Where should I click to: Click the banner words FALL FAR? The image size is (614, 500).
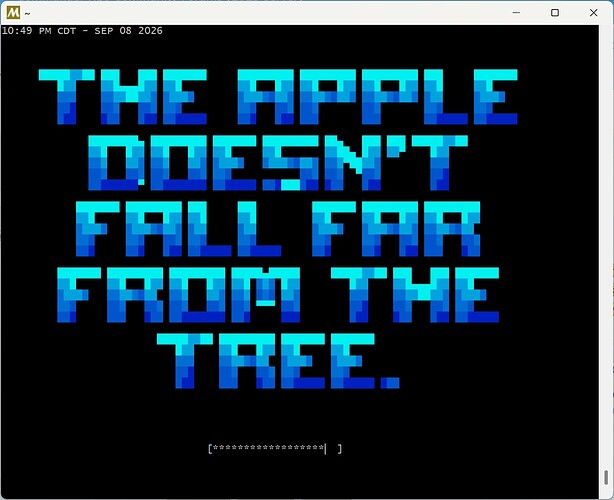point(278,229)
